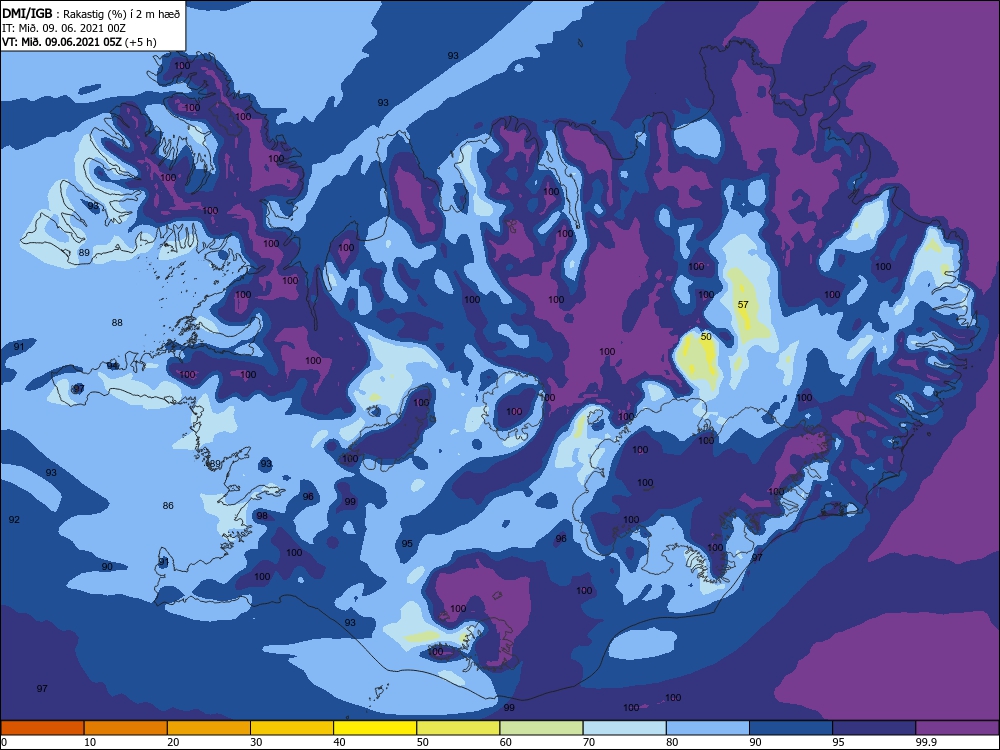Select the orange 10–20 legend color box

[126, 728]
